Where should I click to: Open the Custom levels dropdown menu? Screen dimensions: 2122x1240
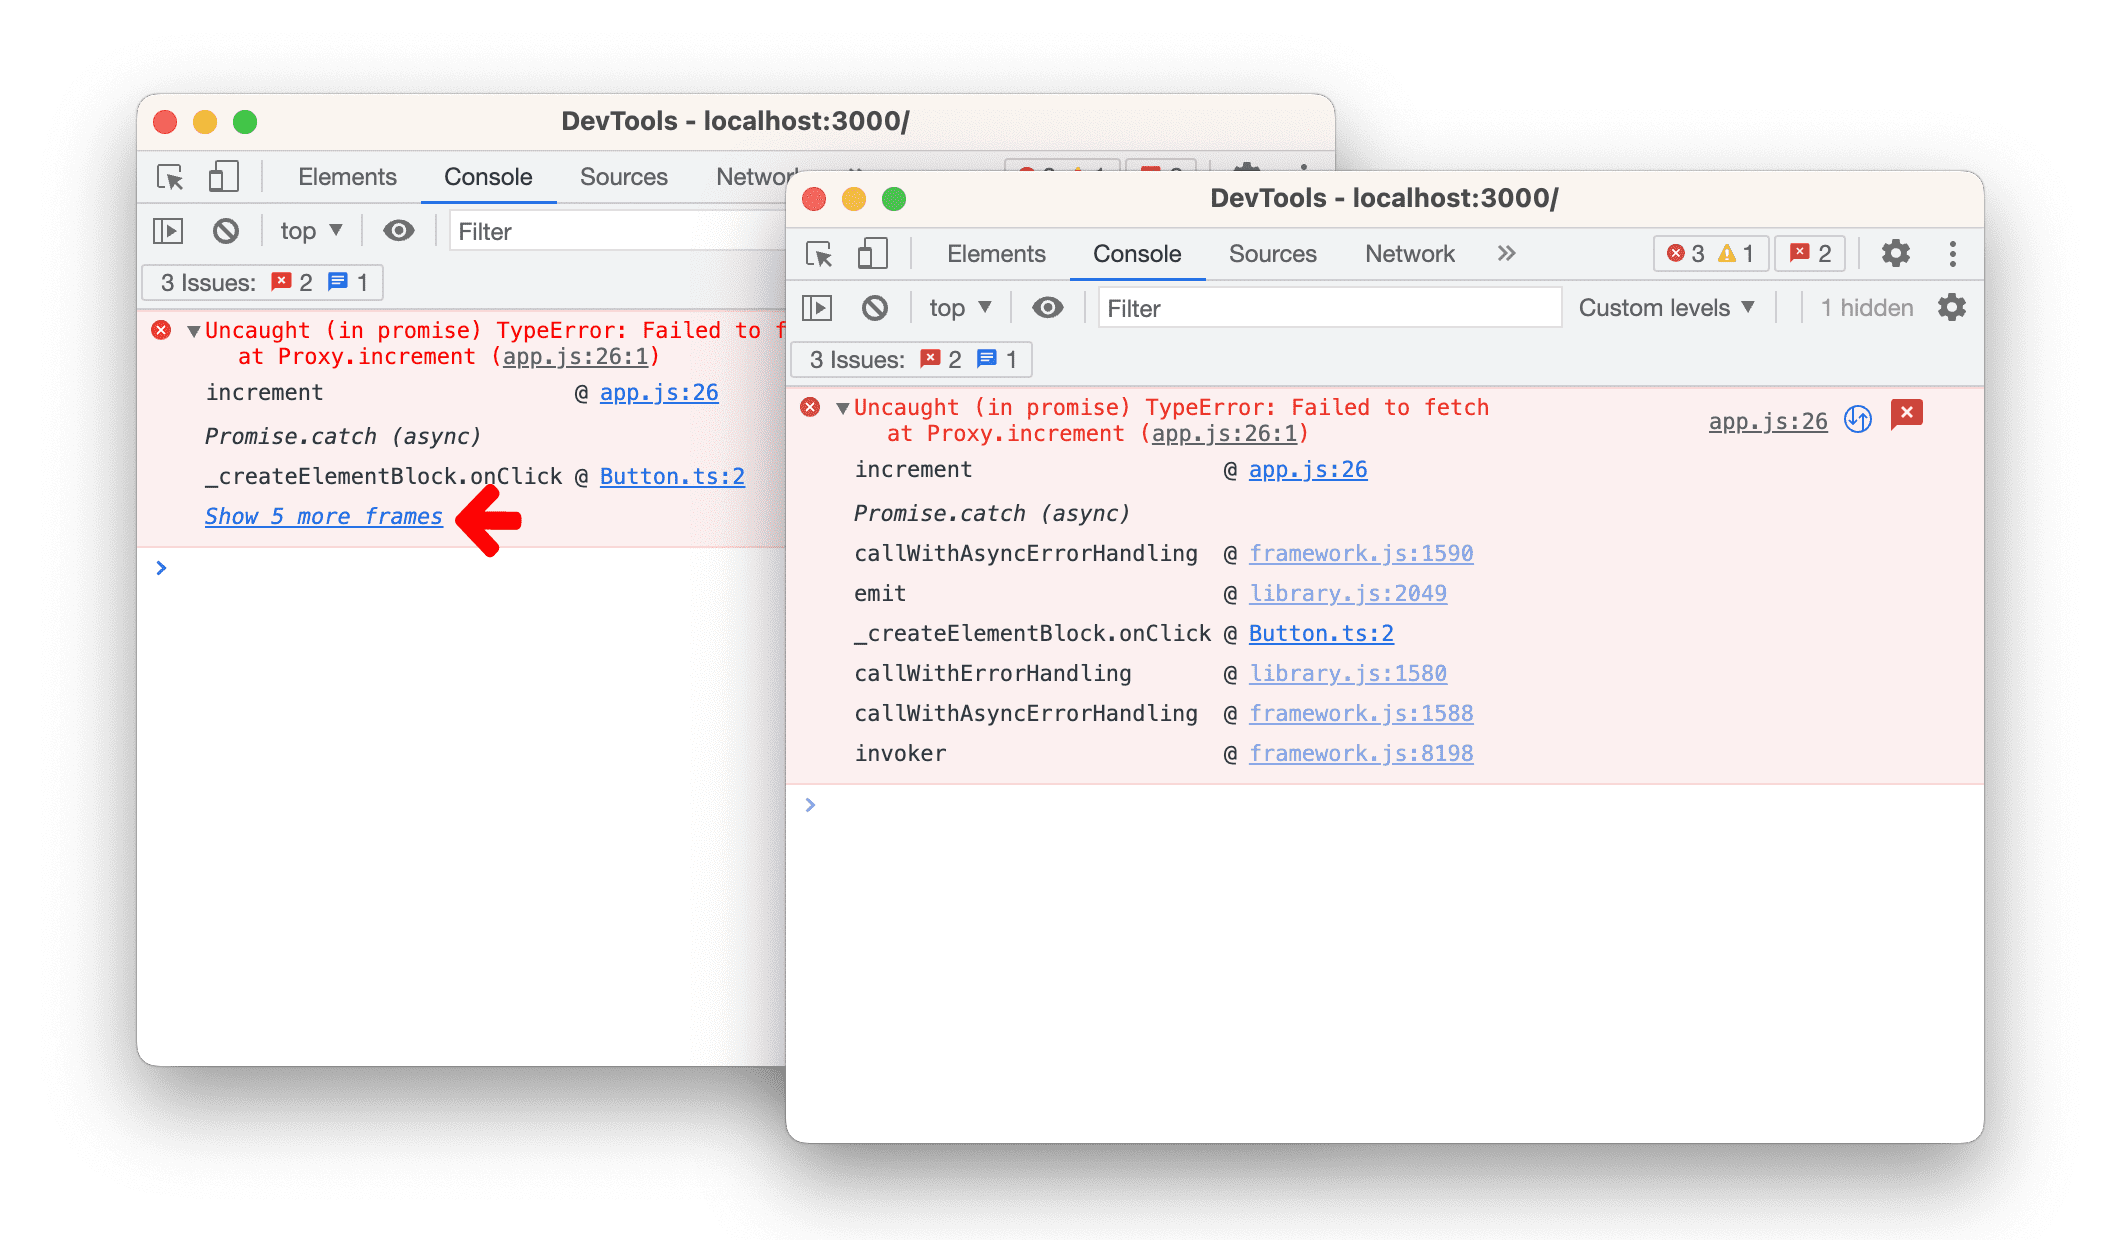1667,309
